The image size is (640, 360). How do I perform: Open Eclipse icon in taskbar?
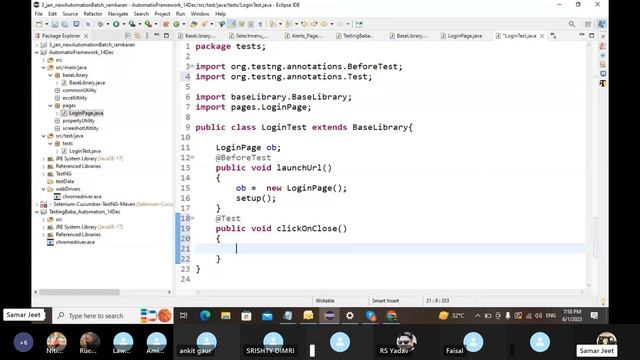[x=329, y=316]
